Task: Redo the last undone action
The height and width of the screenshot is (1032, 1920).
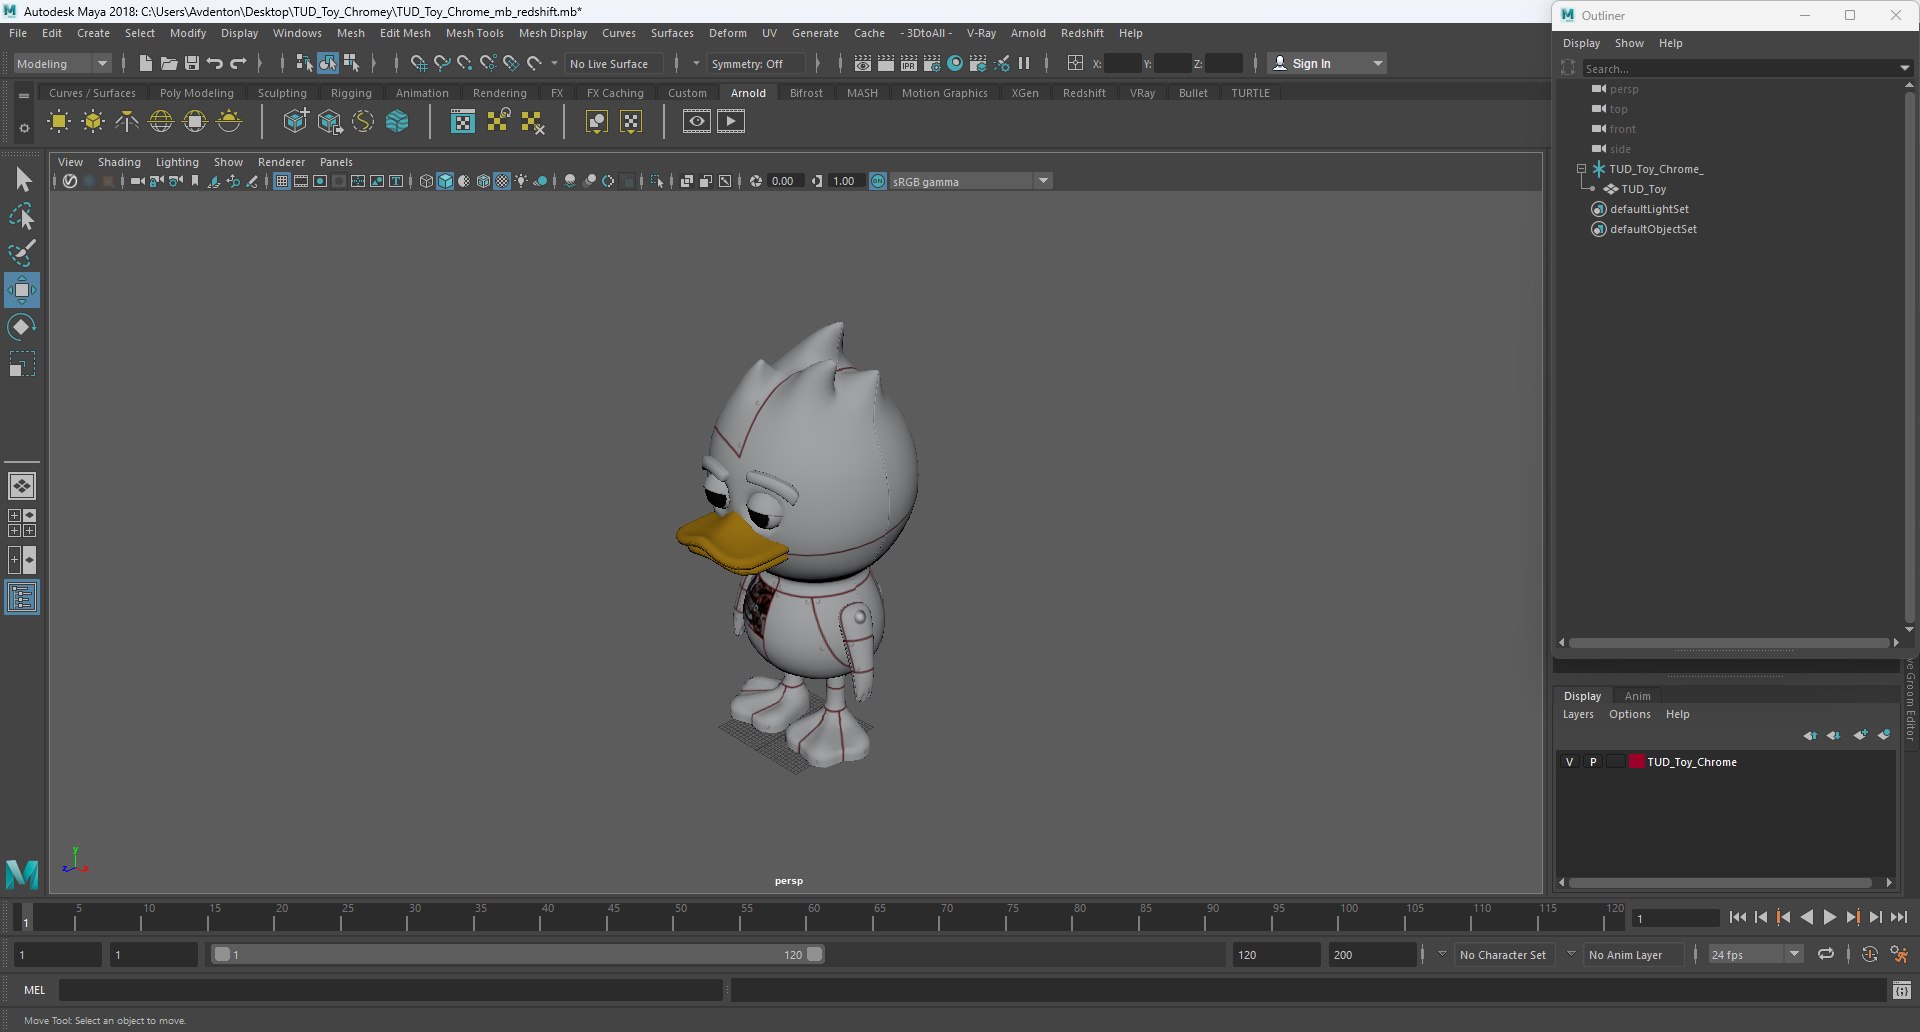Action: pos(238,63)
